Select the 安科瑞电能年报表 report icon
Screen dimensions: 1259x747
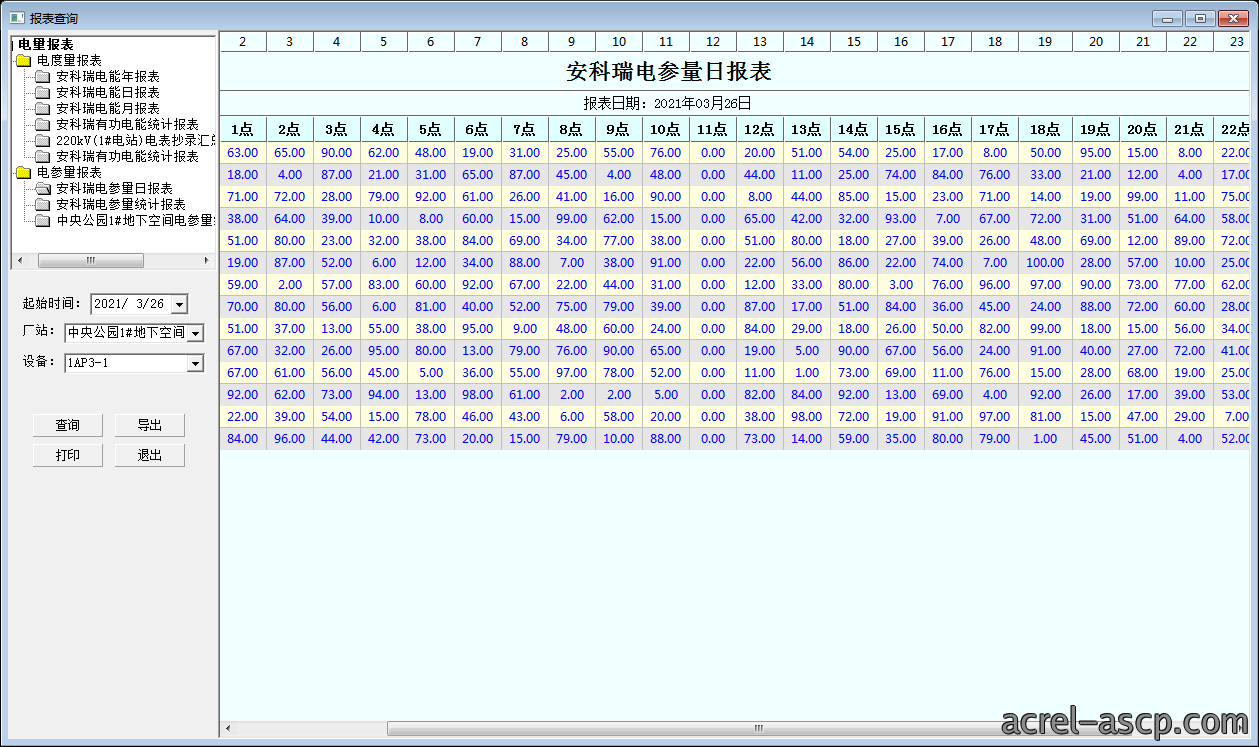(x=42, y=77)
